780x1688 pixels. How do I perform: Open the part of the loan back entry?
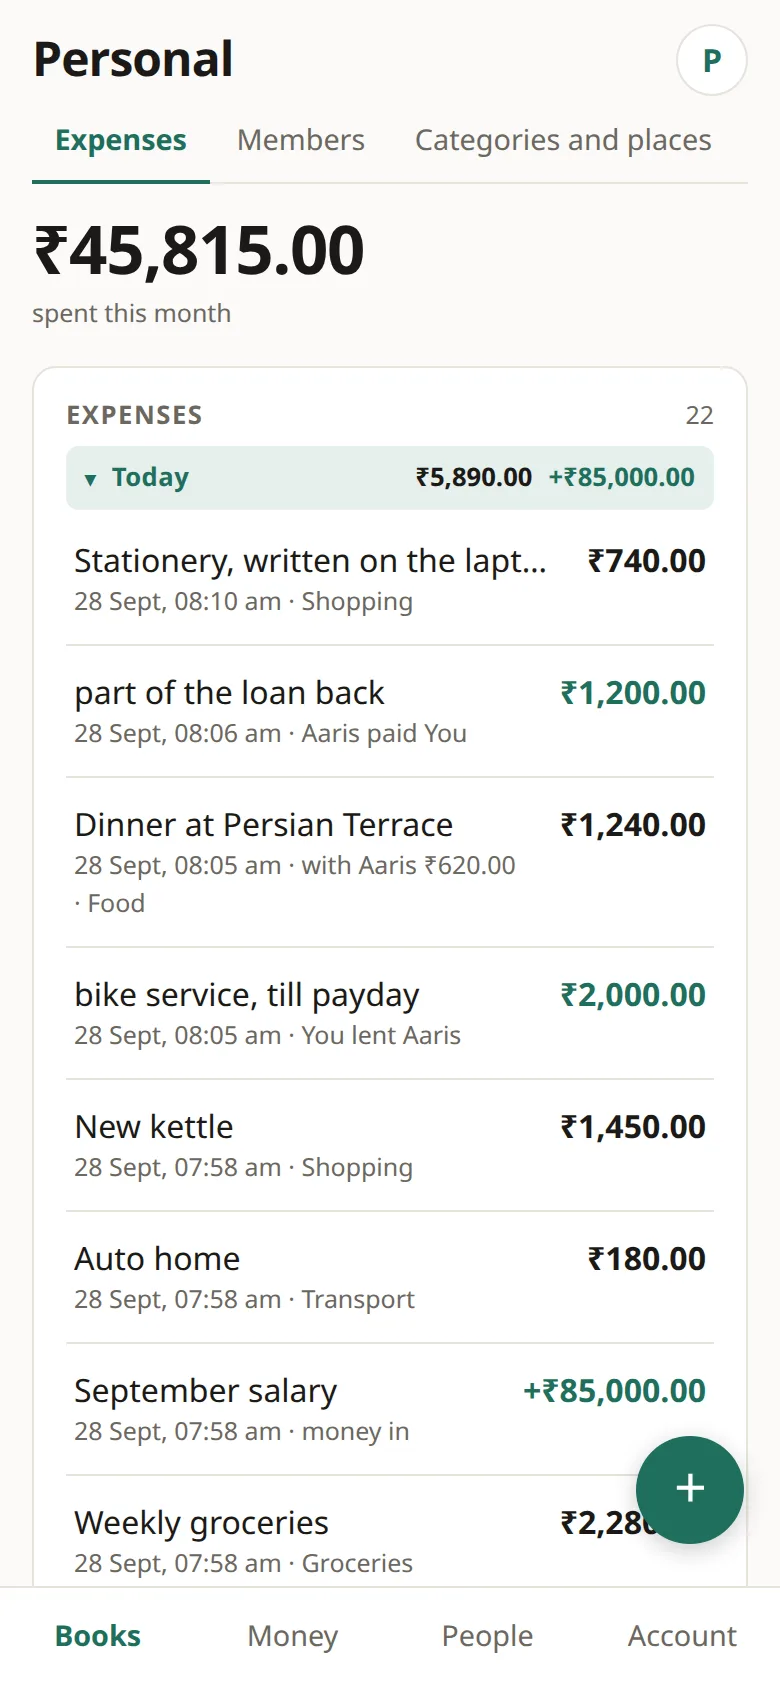click(x=390, y=711)
